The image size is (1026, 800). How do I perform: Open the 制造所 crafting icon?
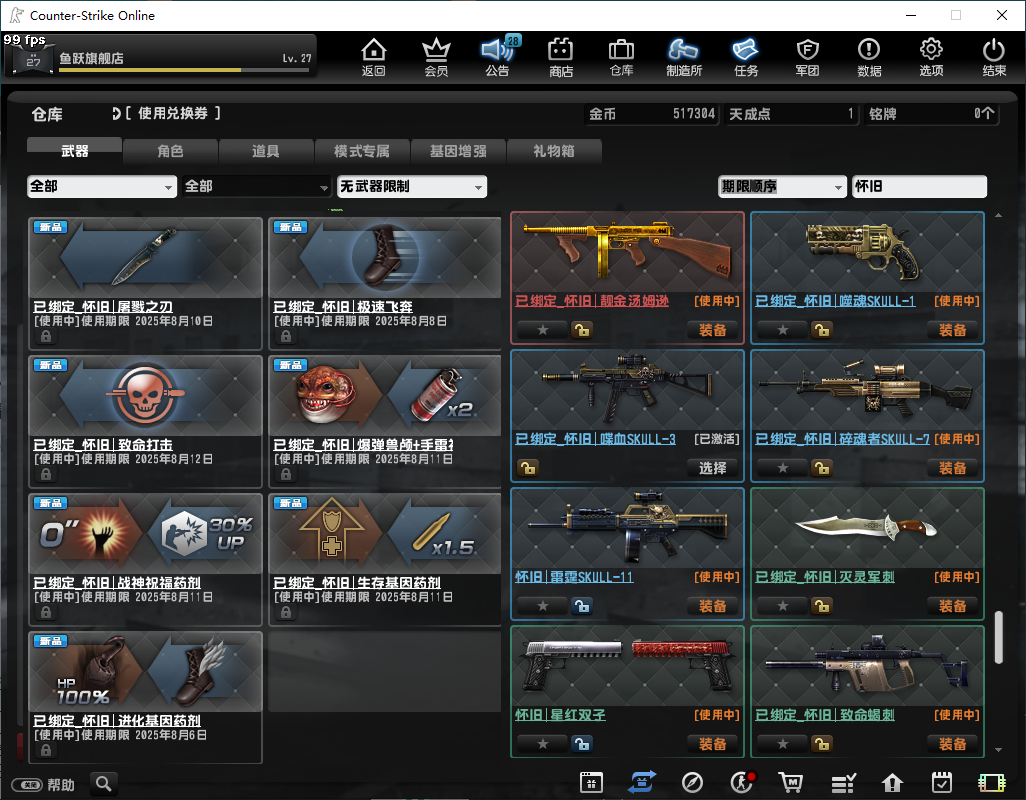coord(684,57)
